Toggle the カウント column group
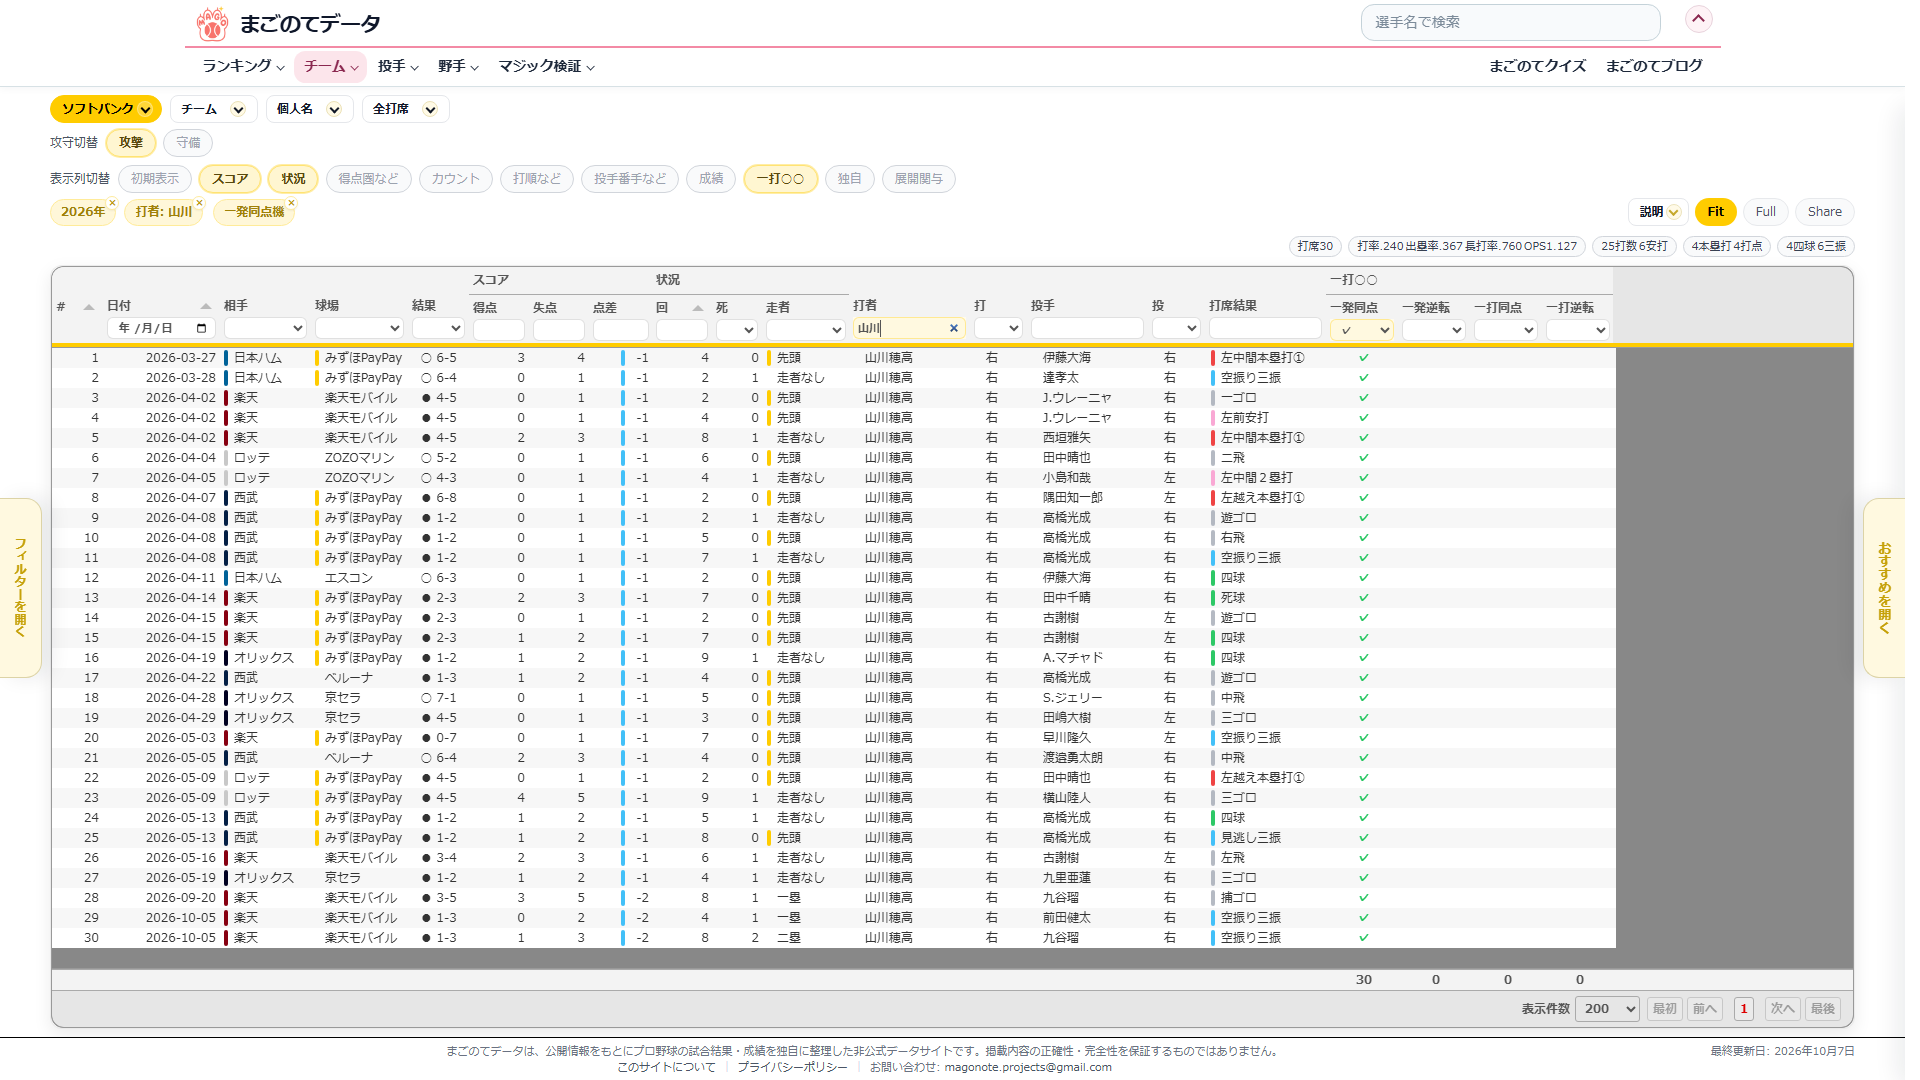Image resolution: width=1920 pixels, height=1080 pixels. pyautogui.click(x=456, y=179)
